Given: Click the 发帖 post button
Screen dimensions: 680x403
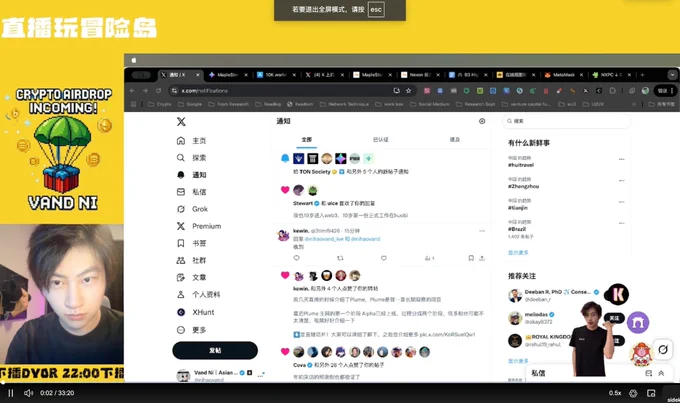Looking at the screenshot, I should 215,351.
